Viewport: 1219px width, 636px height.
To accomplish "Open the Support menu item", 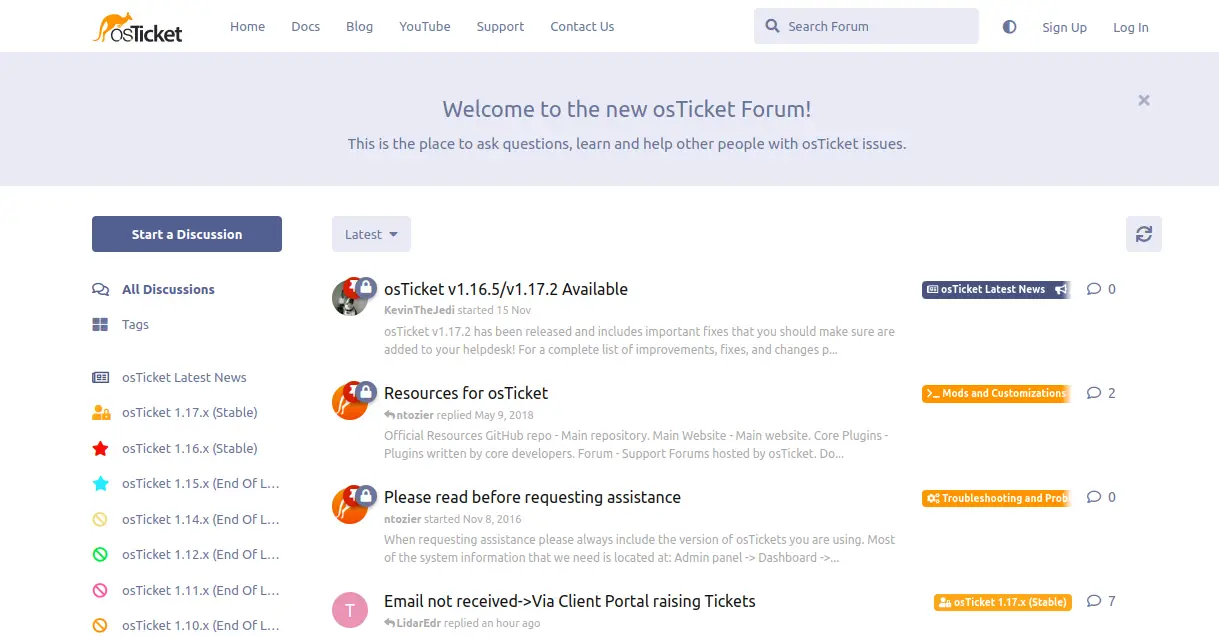I will pos(500,26).
